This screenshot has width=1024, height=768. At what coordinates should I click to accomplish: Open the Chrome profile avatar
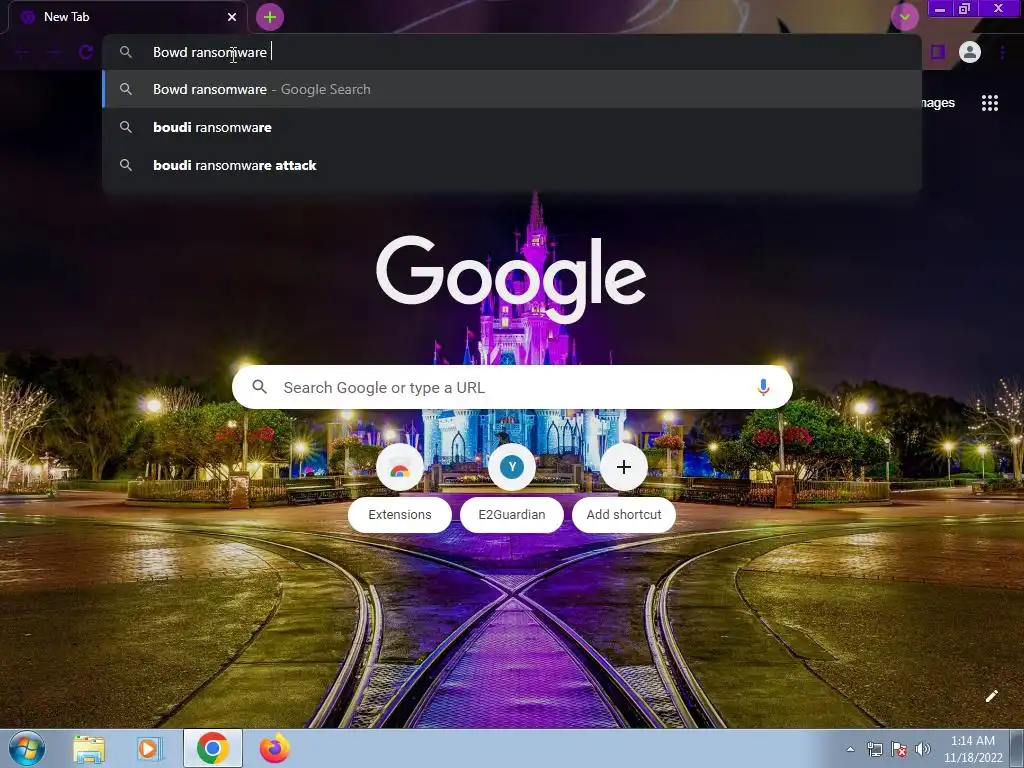970,52
